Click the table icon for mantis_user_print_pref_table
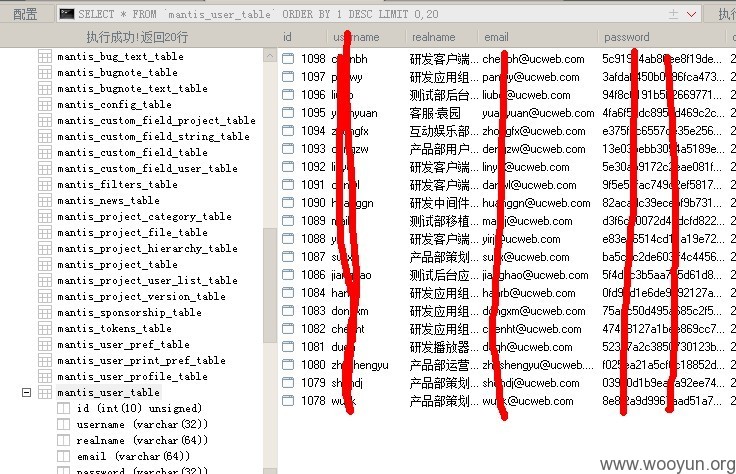The image size is (736, 474). point(45,360)
